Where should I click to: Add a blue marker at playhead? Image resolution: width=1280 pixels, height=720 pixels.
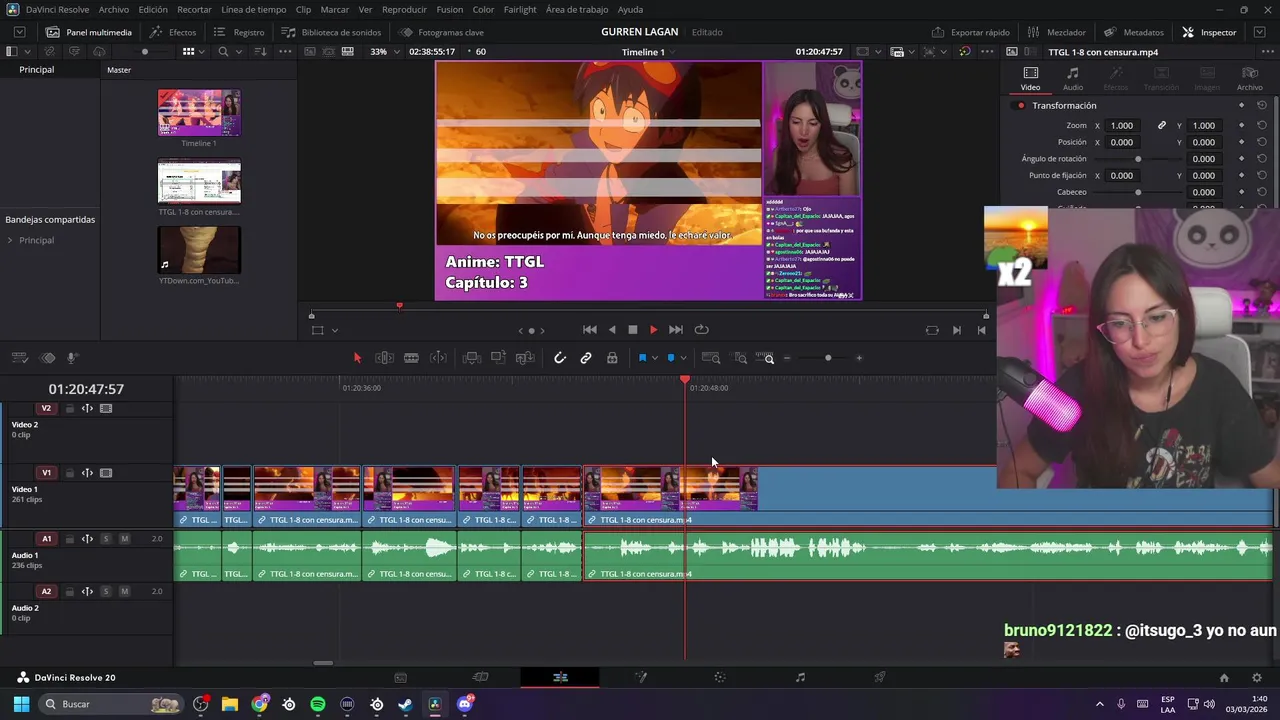[671, 358]
